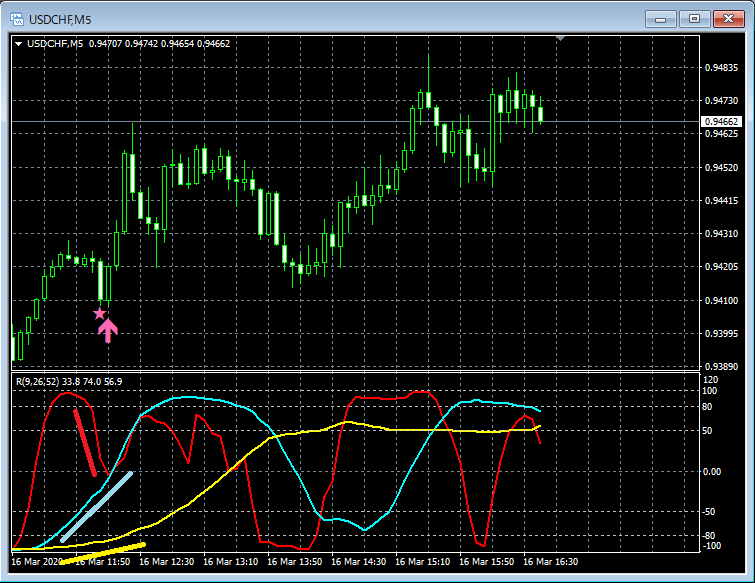The image size is (755, 583).
Task: Select the thick red trend line in indicator
Action: (85, 442)
